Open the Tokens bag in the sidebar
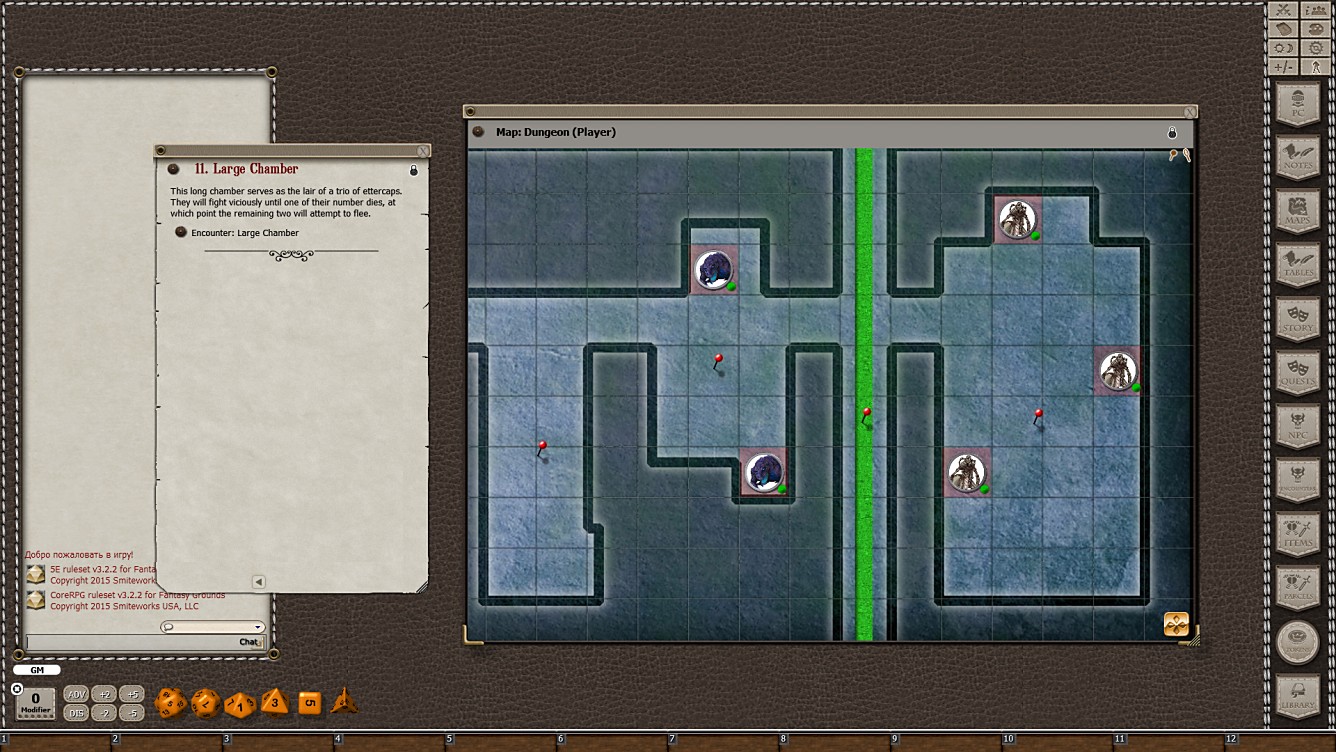The image size is (1336, 752). (1298, 638)
